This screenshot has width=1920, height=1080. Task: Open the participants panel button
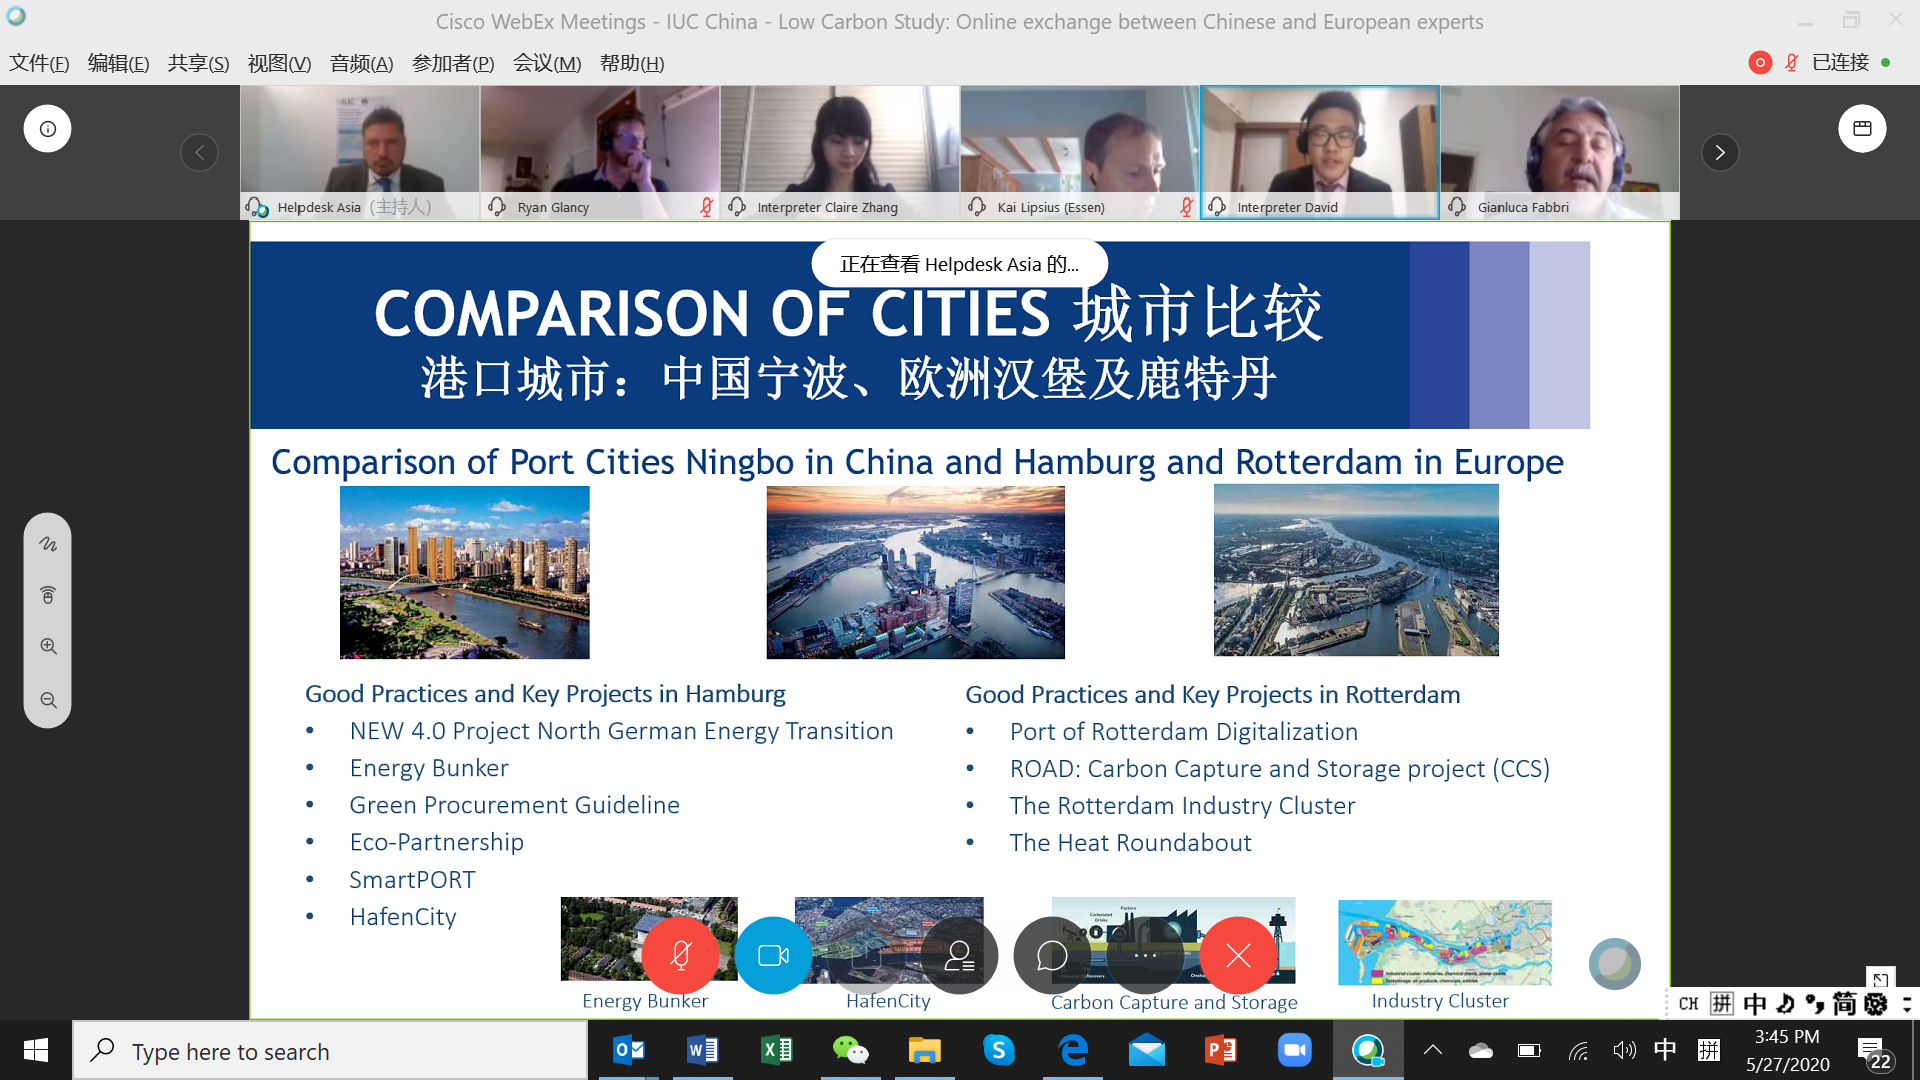point(959,956)
